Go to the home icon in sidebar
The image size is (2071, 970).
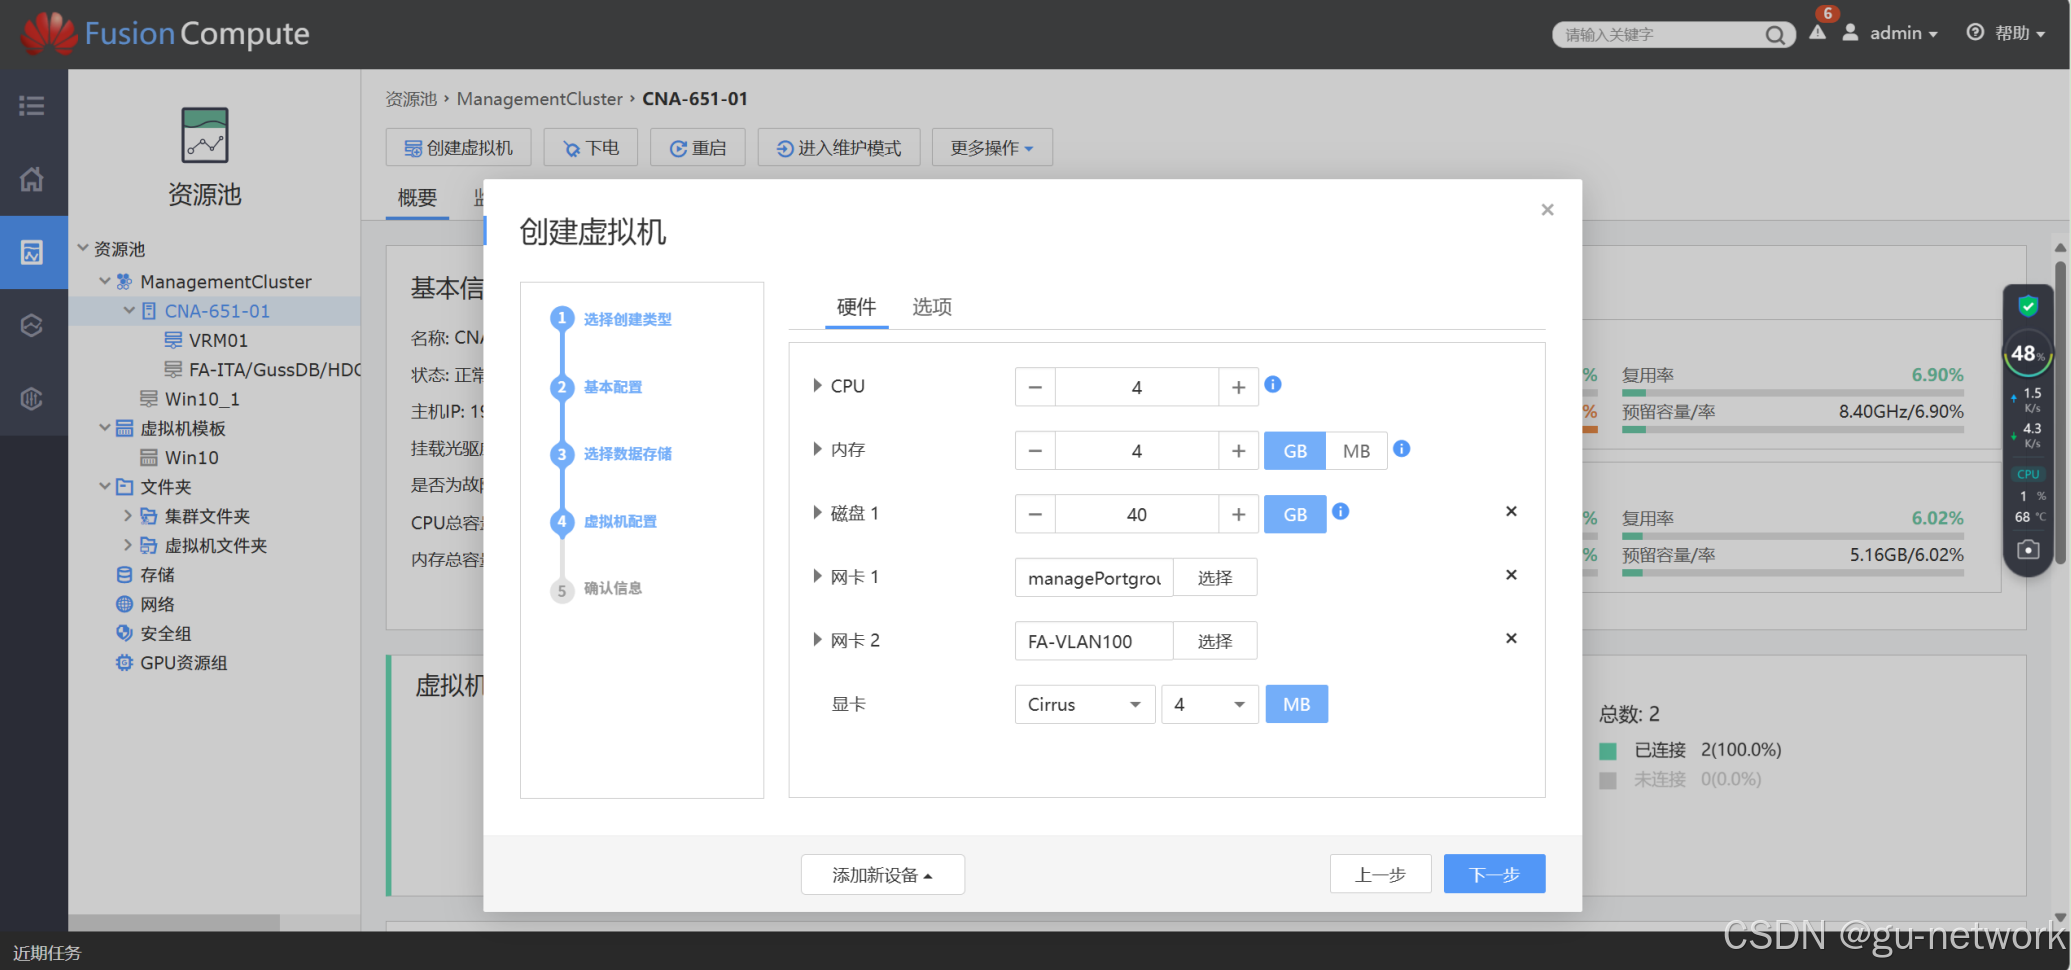[x=32, y=179]
